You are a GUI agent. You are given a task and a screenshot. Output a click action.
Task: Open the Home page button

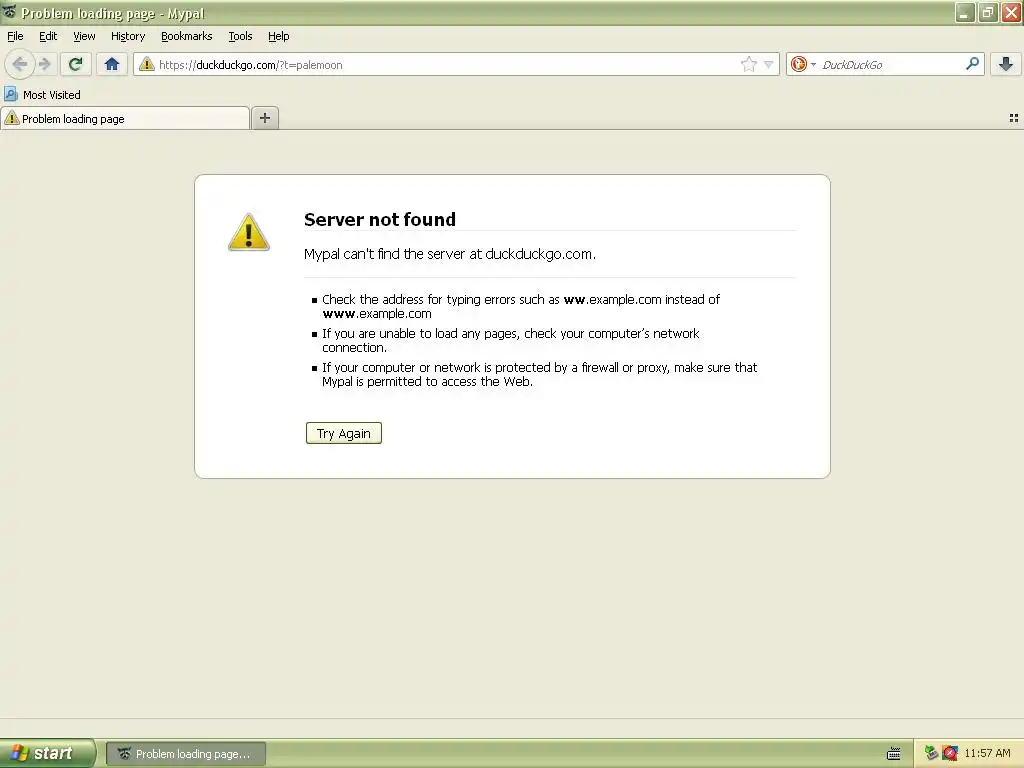[112, 64]
